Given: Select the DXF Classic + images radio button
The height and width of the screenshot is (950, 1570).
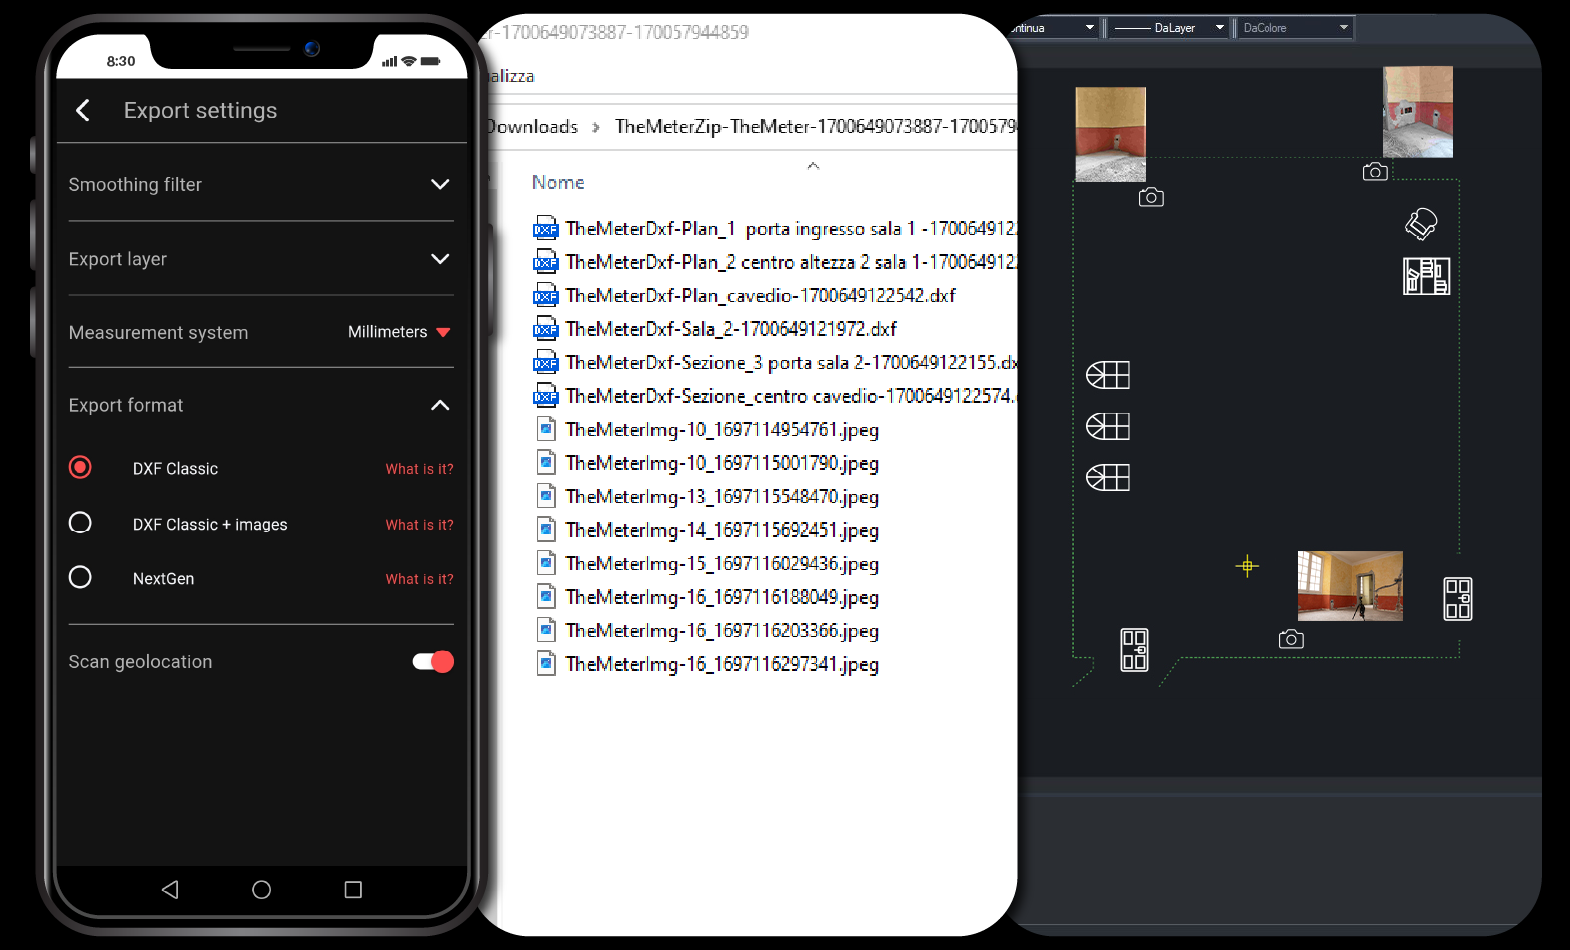Looking at the screenshot, I should pos(80,523).
